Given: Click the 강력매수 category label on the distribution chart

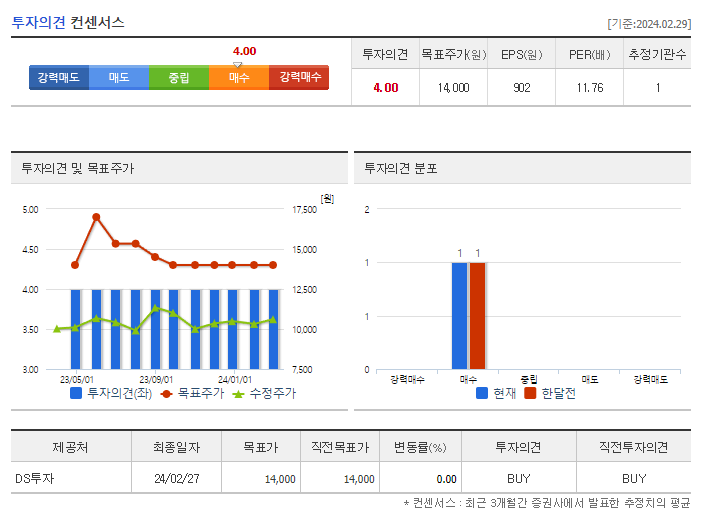Looking at the screenshot, I should [407, 380].
